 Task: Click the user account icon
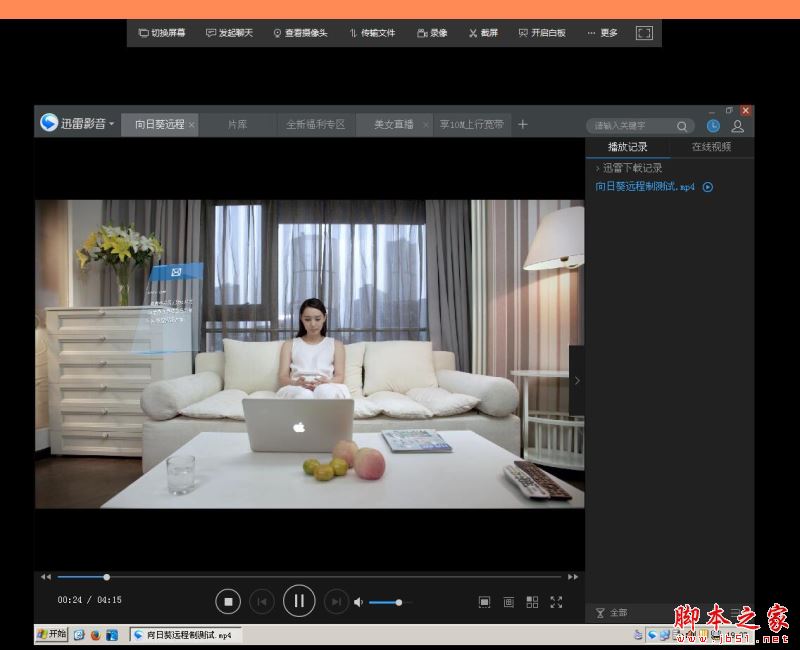(x=737, y=126)
